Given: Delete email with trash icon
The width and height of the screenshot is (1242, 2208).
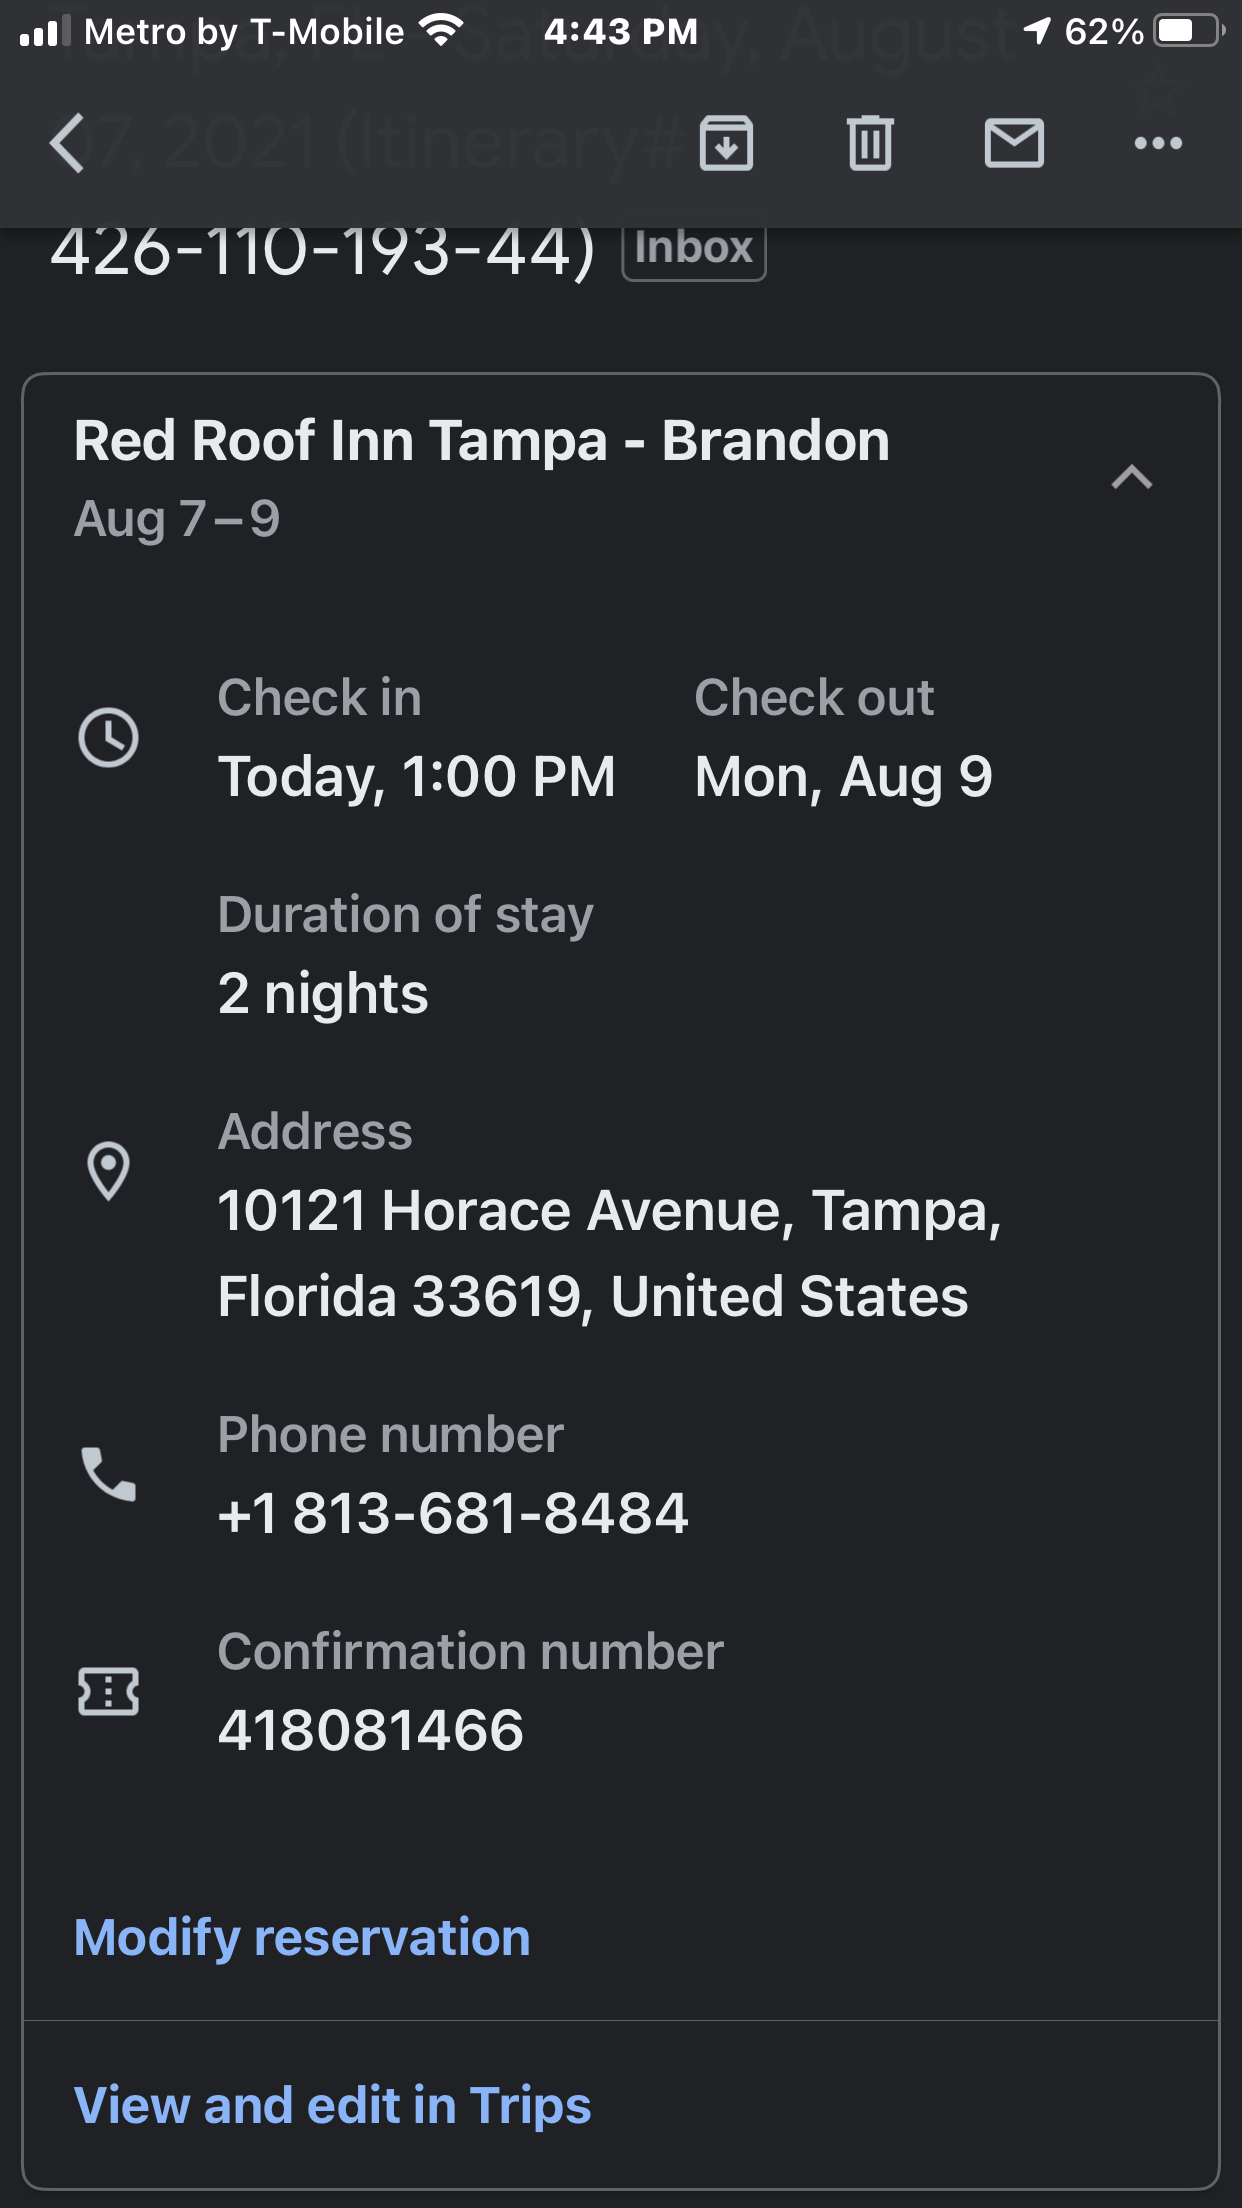Looking at the screenshot, I should tap(870, 143).
